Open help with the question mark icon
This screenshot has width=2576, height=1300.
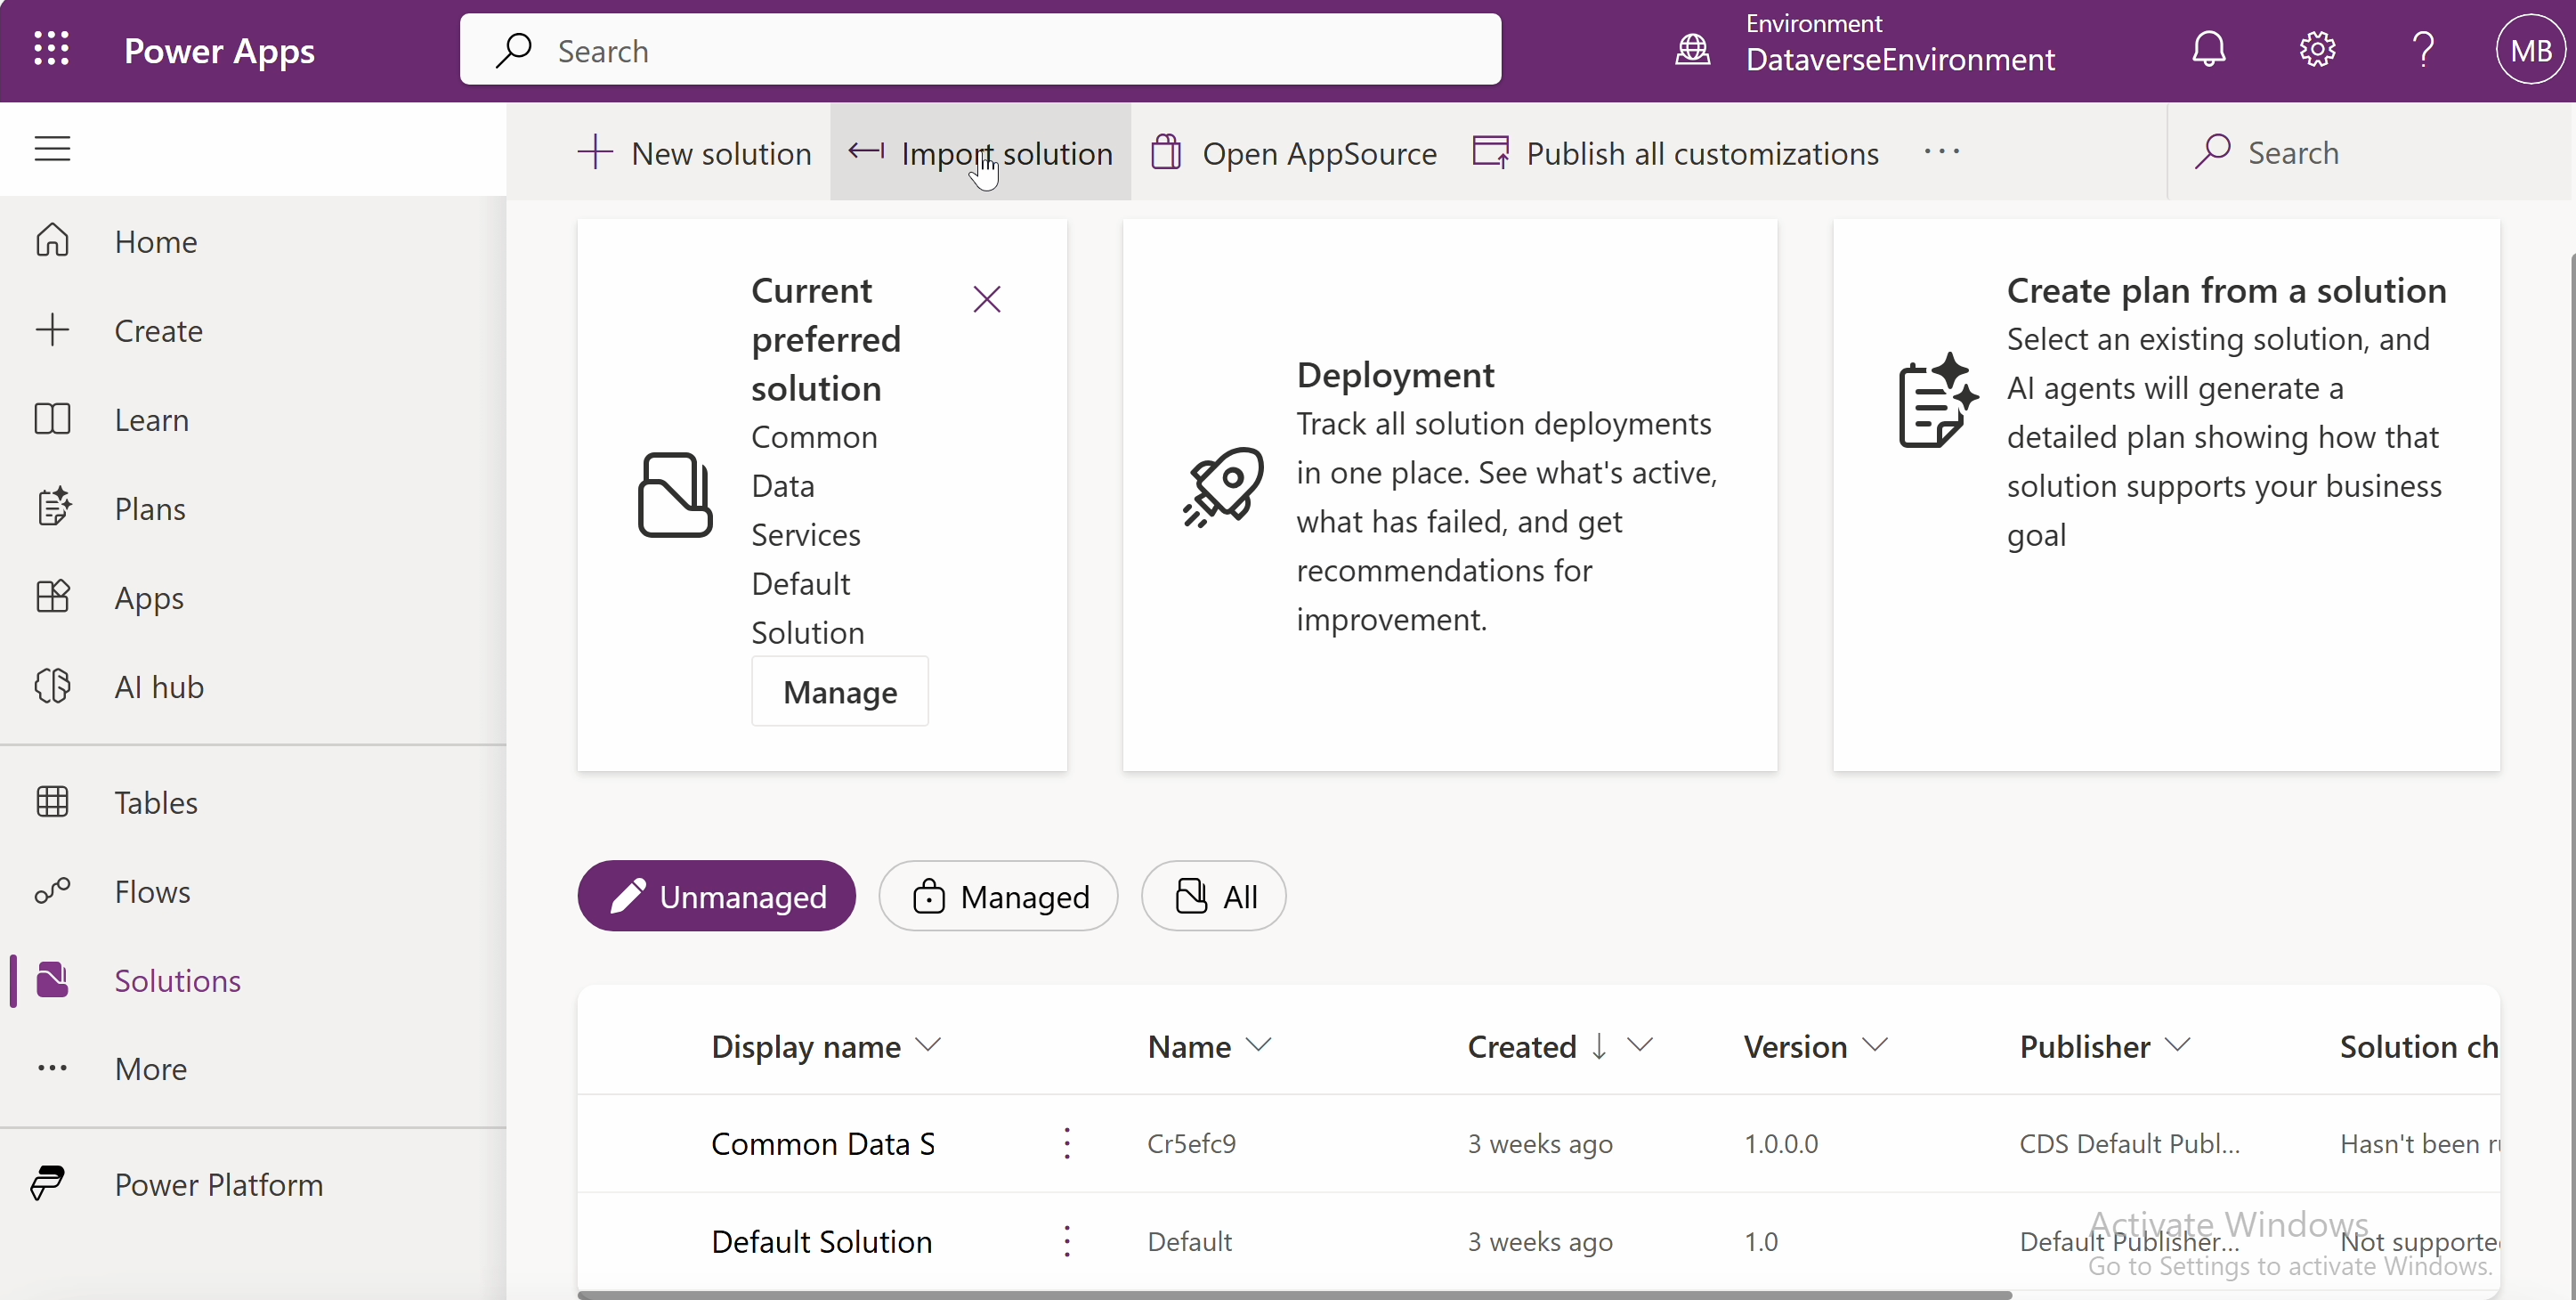pos(2423,49)
